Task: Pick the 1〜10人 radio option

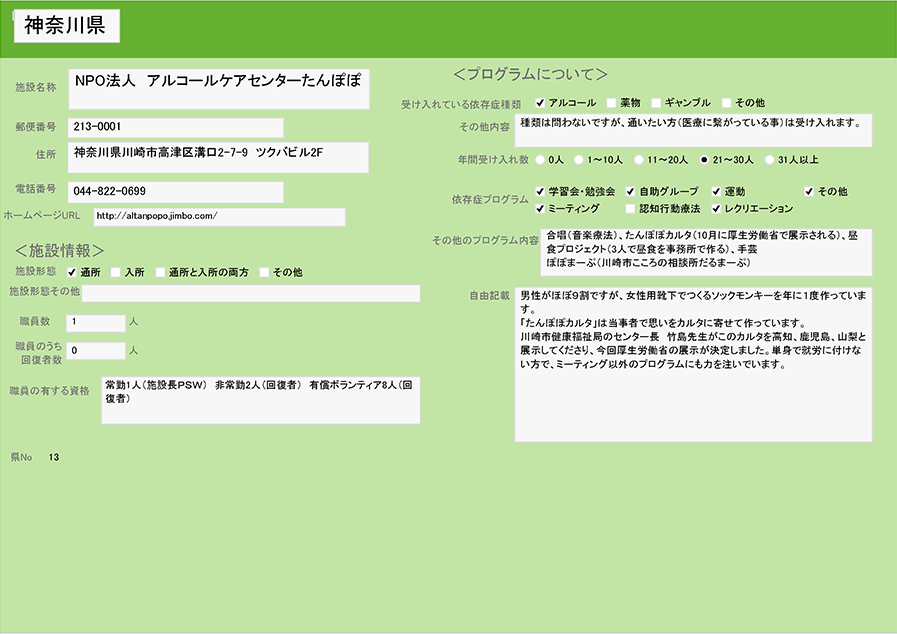Action: (x=579, y=159)
